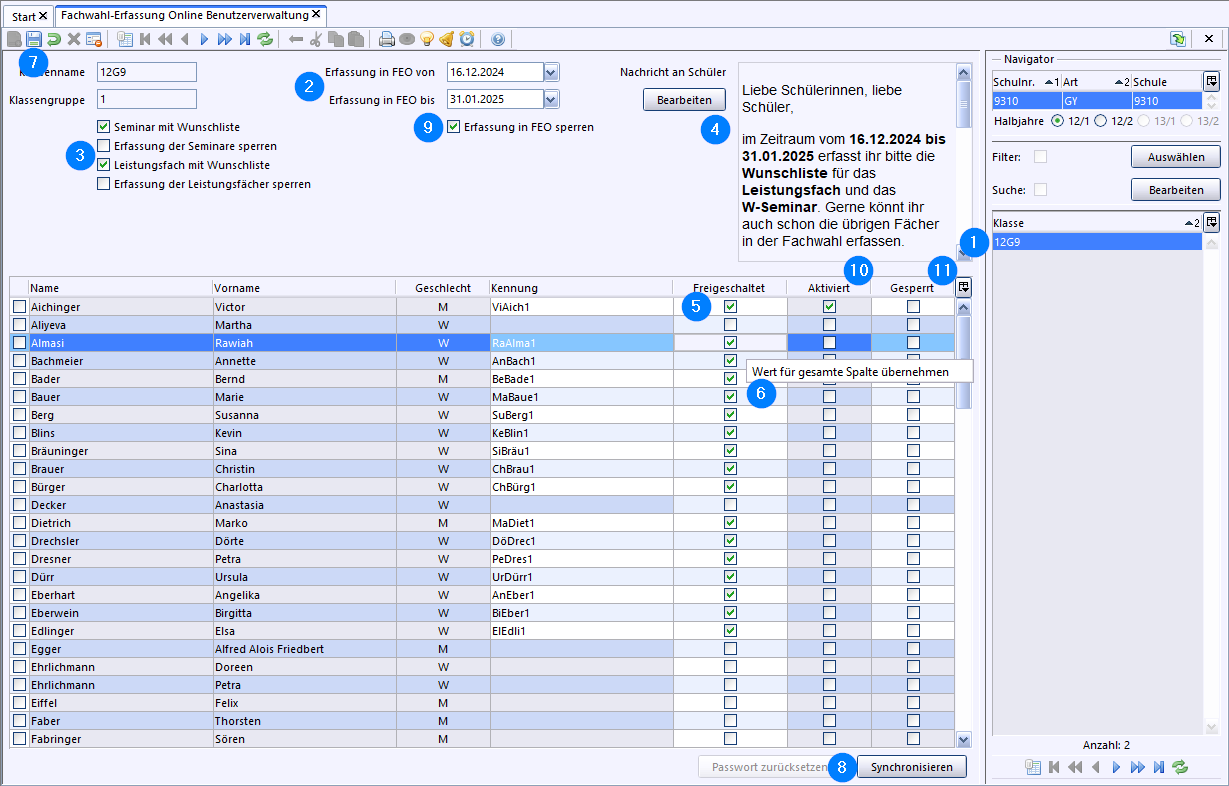The height and width of the screenshot is (786, 1229).
Task: Open the Erfassung in FEO bis date dropdown
Action: (552, 99)
